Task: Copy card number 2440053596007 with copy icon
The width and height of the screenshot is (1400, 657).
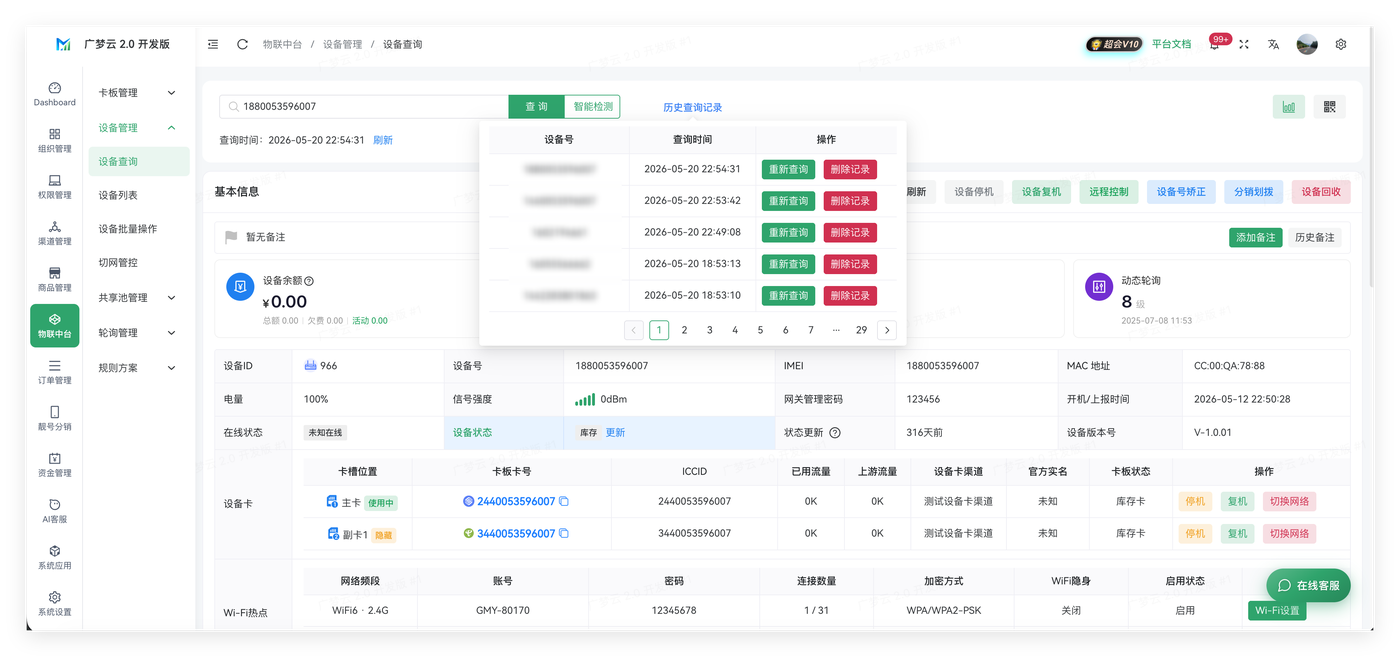Action: pyautogui.click(x=564, y=501)
